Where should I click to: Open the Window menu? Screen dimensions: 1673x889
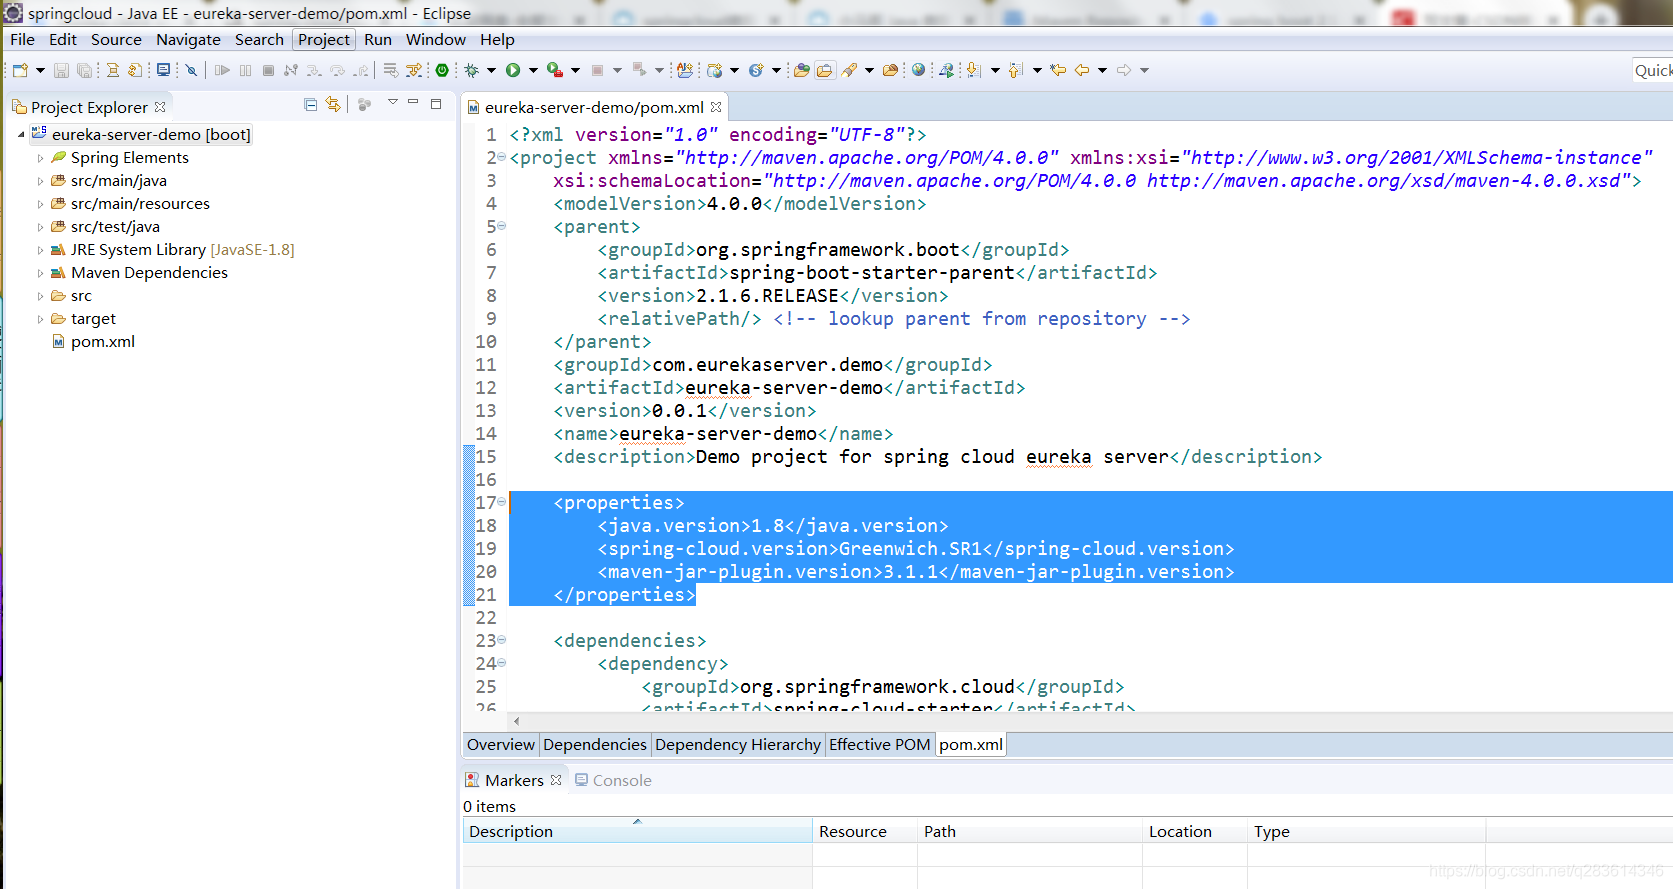(x=435, y=40)
